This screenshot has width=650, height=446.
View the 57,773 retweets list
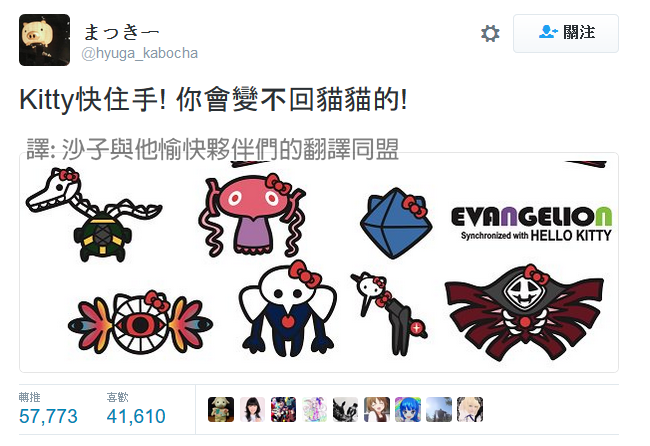tap(48, 416)
